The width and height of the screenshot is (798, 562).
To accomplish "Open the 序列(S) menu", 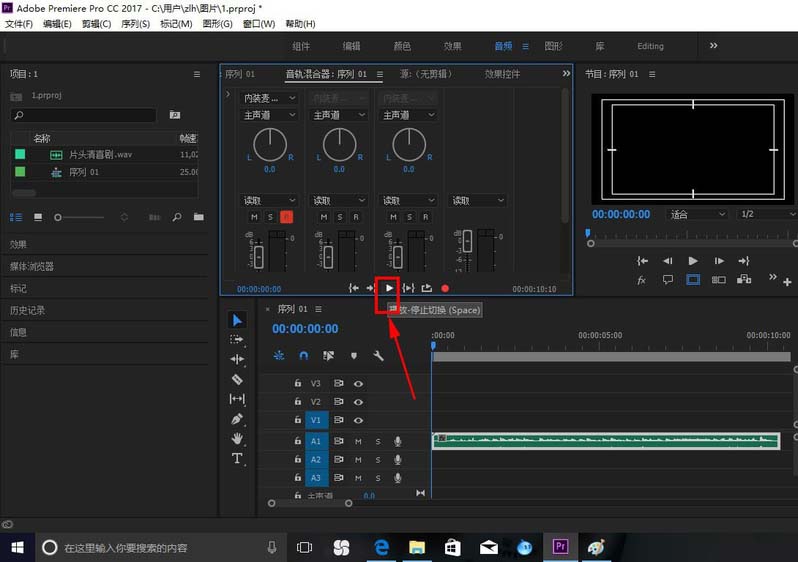I will pos(135,24).
